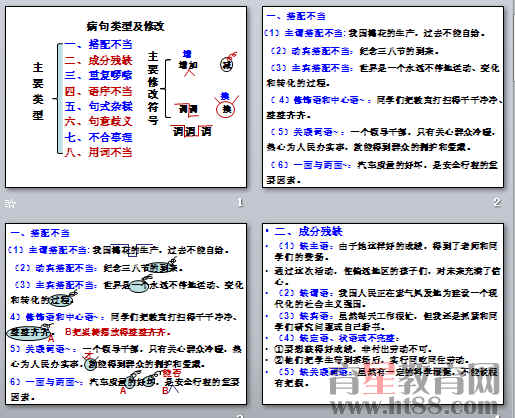This screenshot has width=515, height=418.
Task: Select slide 1 titled 病句类型及修改
Action: [126, 97]
